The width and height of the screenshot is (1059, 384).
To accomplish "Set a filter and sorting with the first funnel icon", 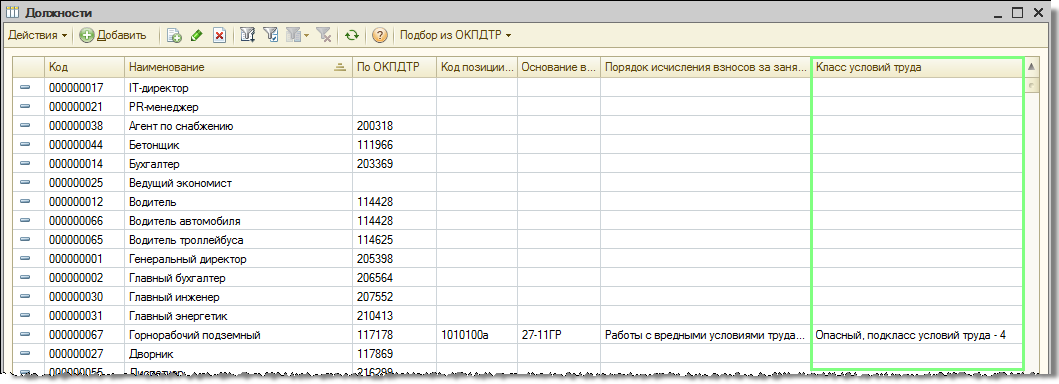I will (248, 36).
